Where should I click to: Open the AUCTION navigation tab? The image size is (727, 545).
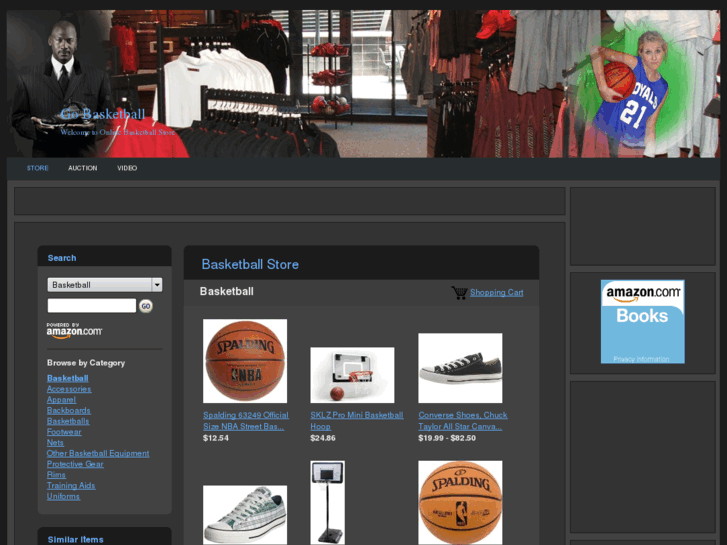click(x=83, y=168)
